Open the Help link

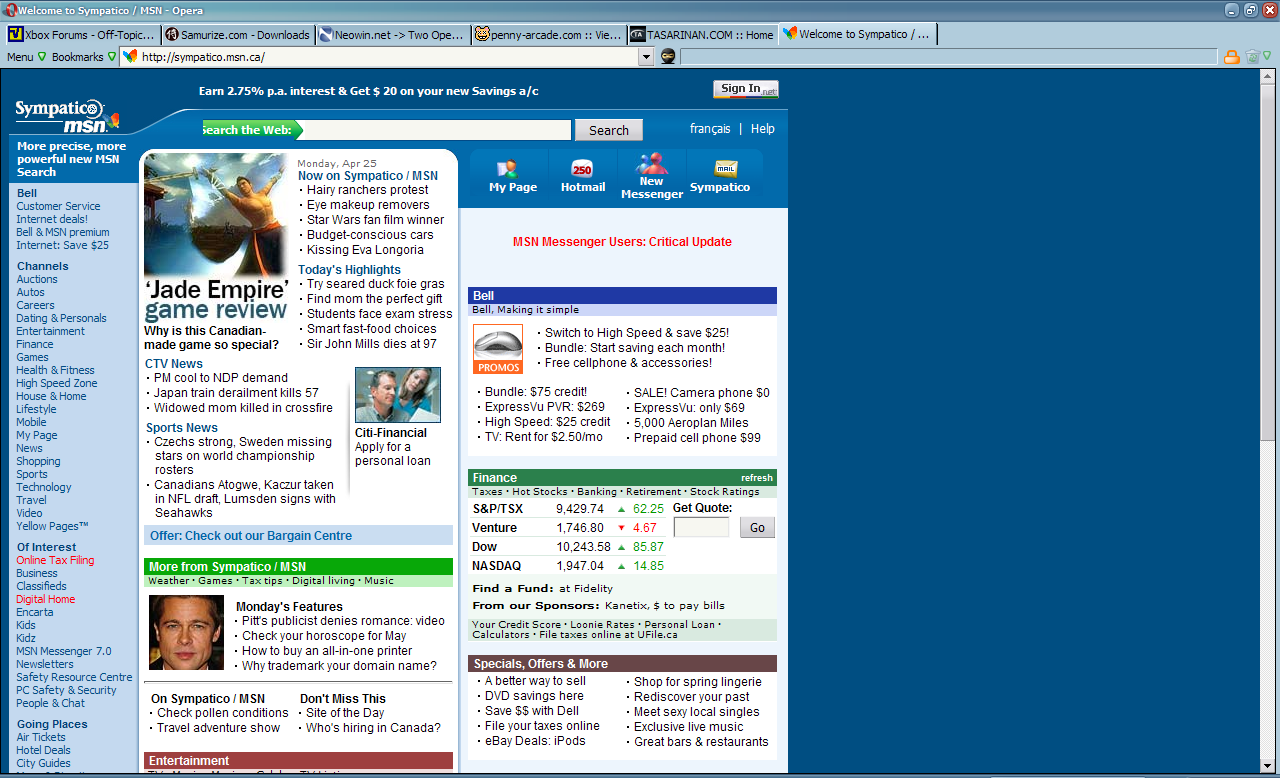click(763, 129)
